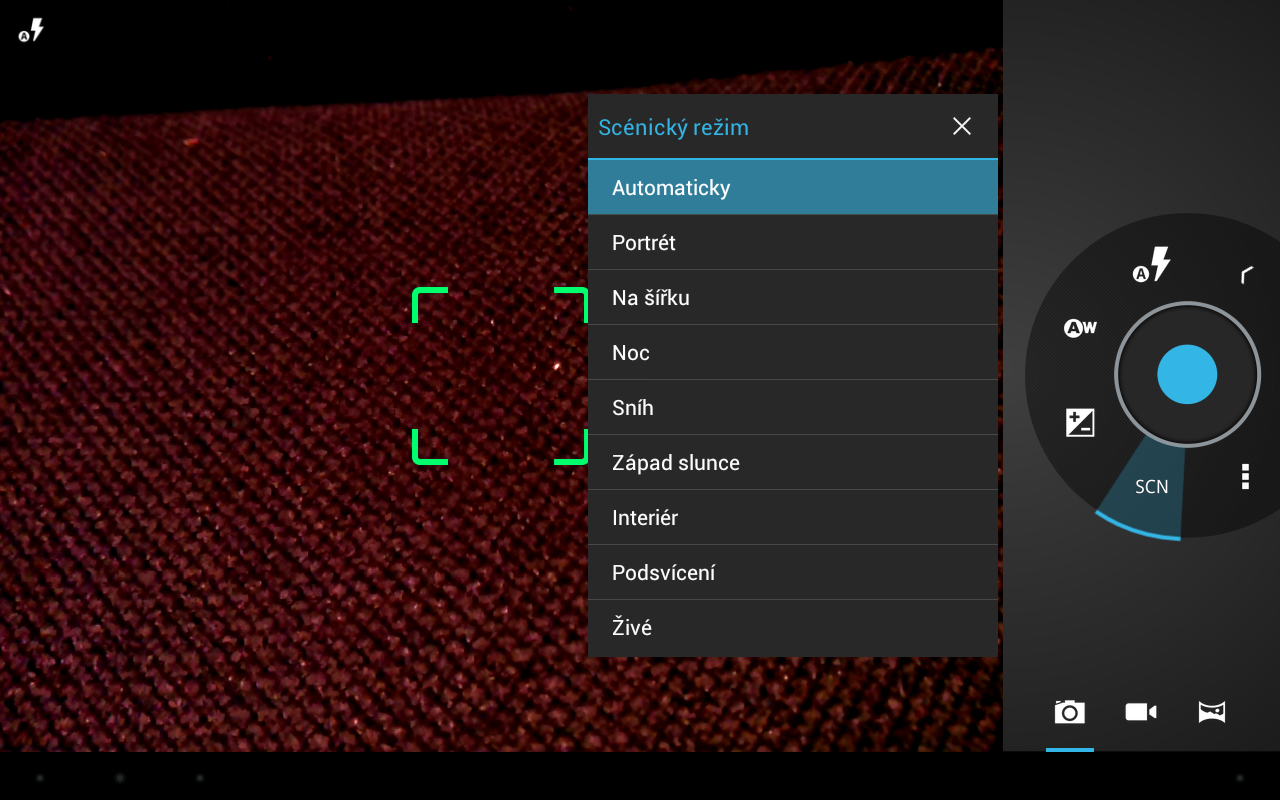Switch to panorama capture mode
This screenshot has width=1280, height=800.
[x=1211, y=711]
